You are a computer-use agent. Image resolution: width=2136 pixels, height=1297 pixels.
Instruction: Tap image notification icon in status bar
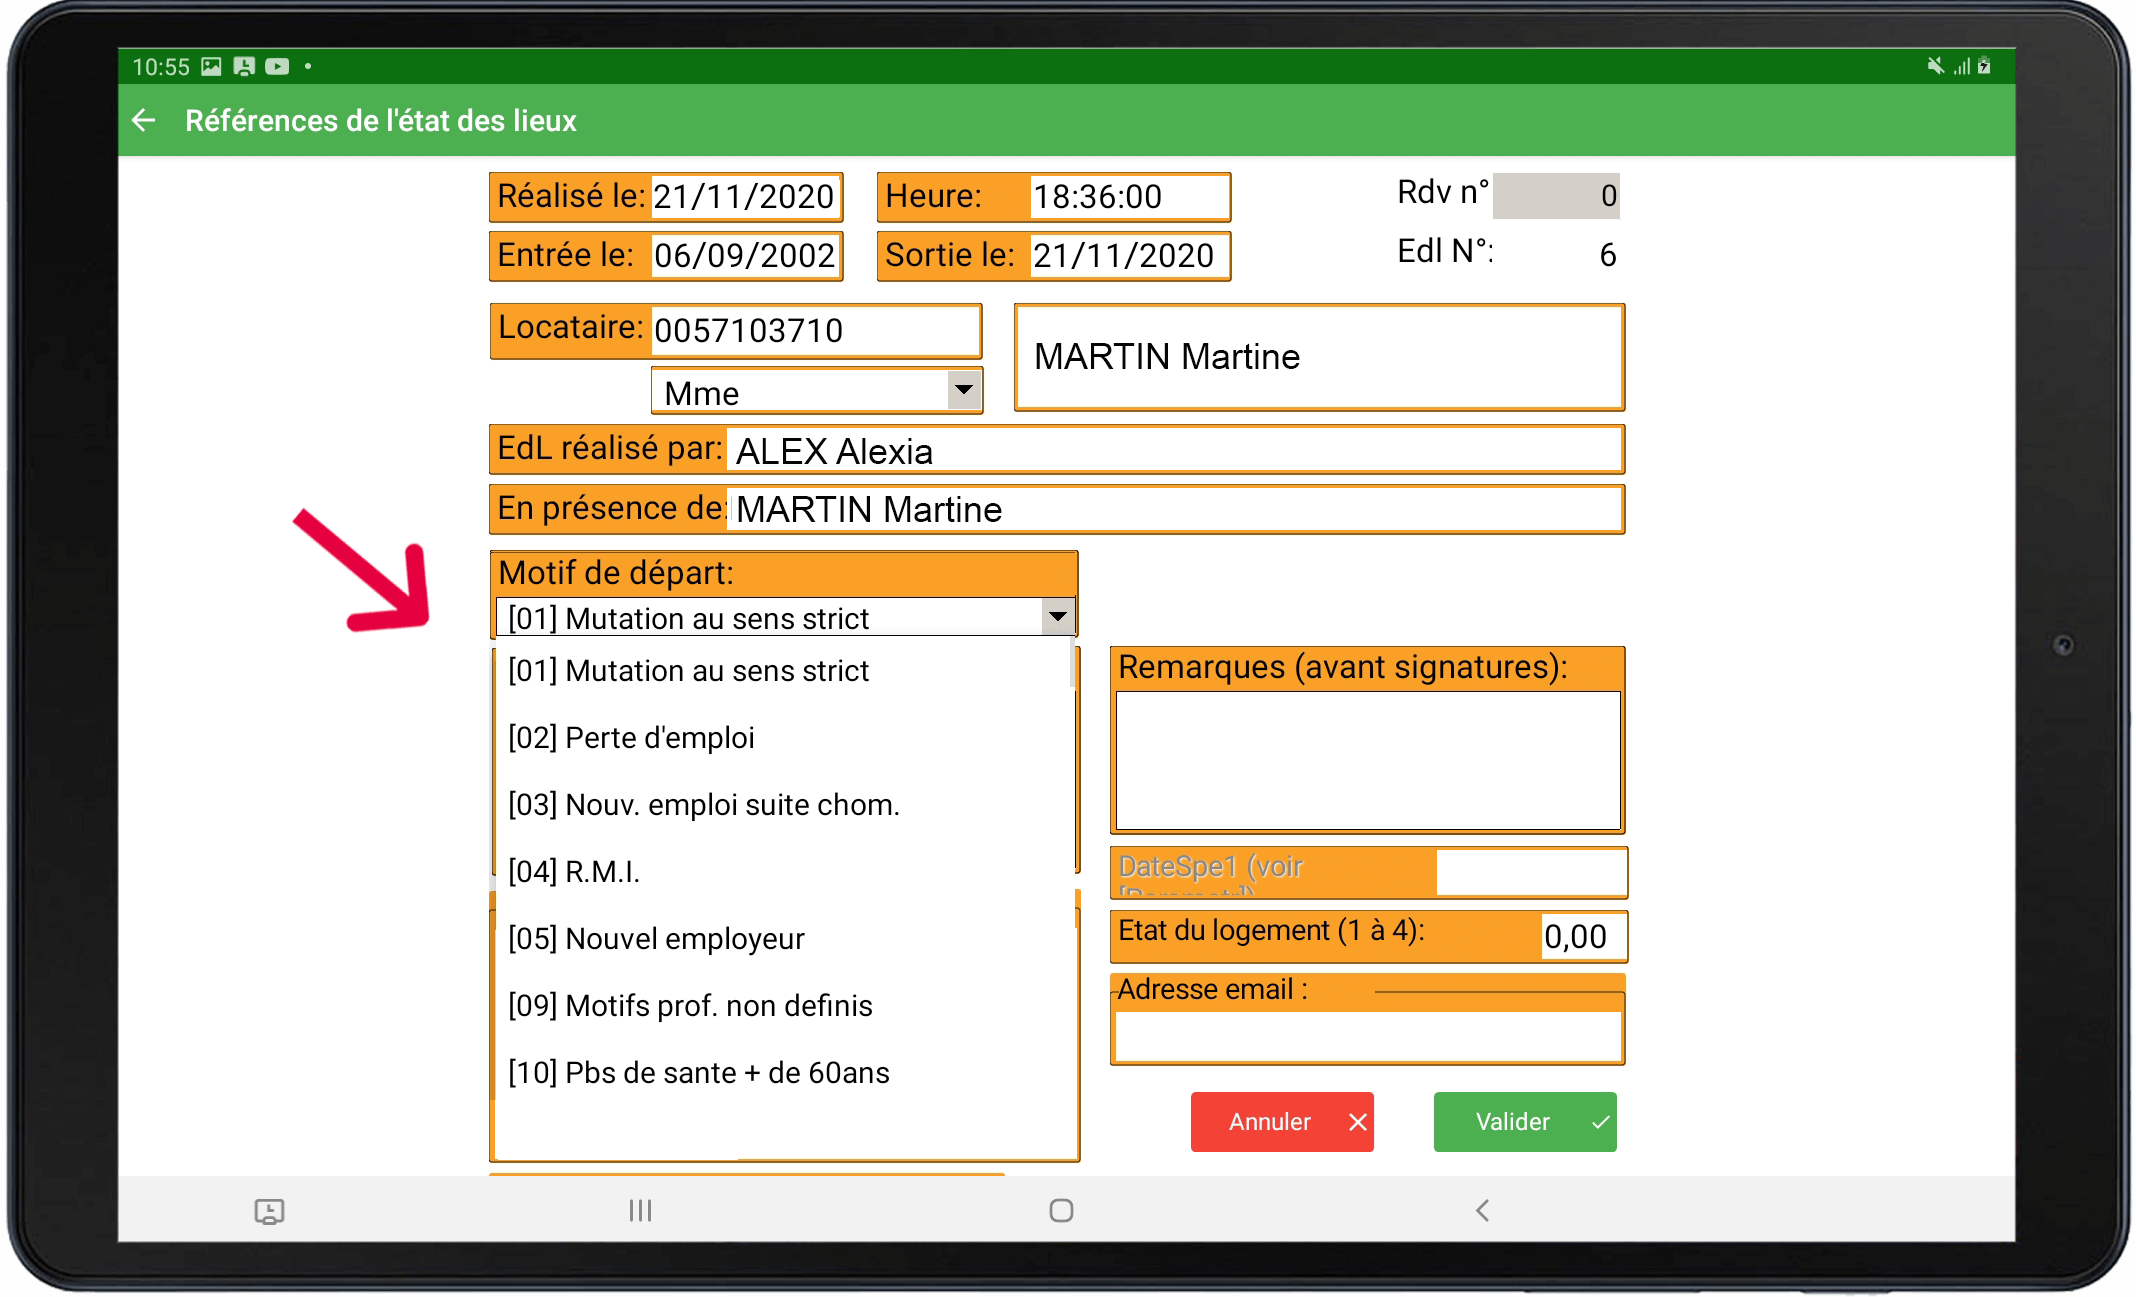(211, 67)
